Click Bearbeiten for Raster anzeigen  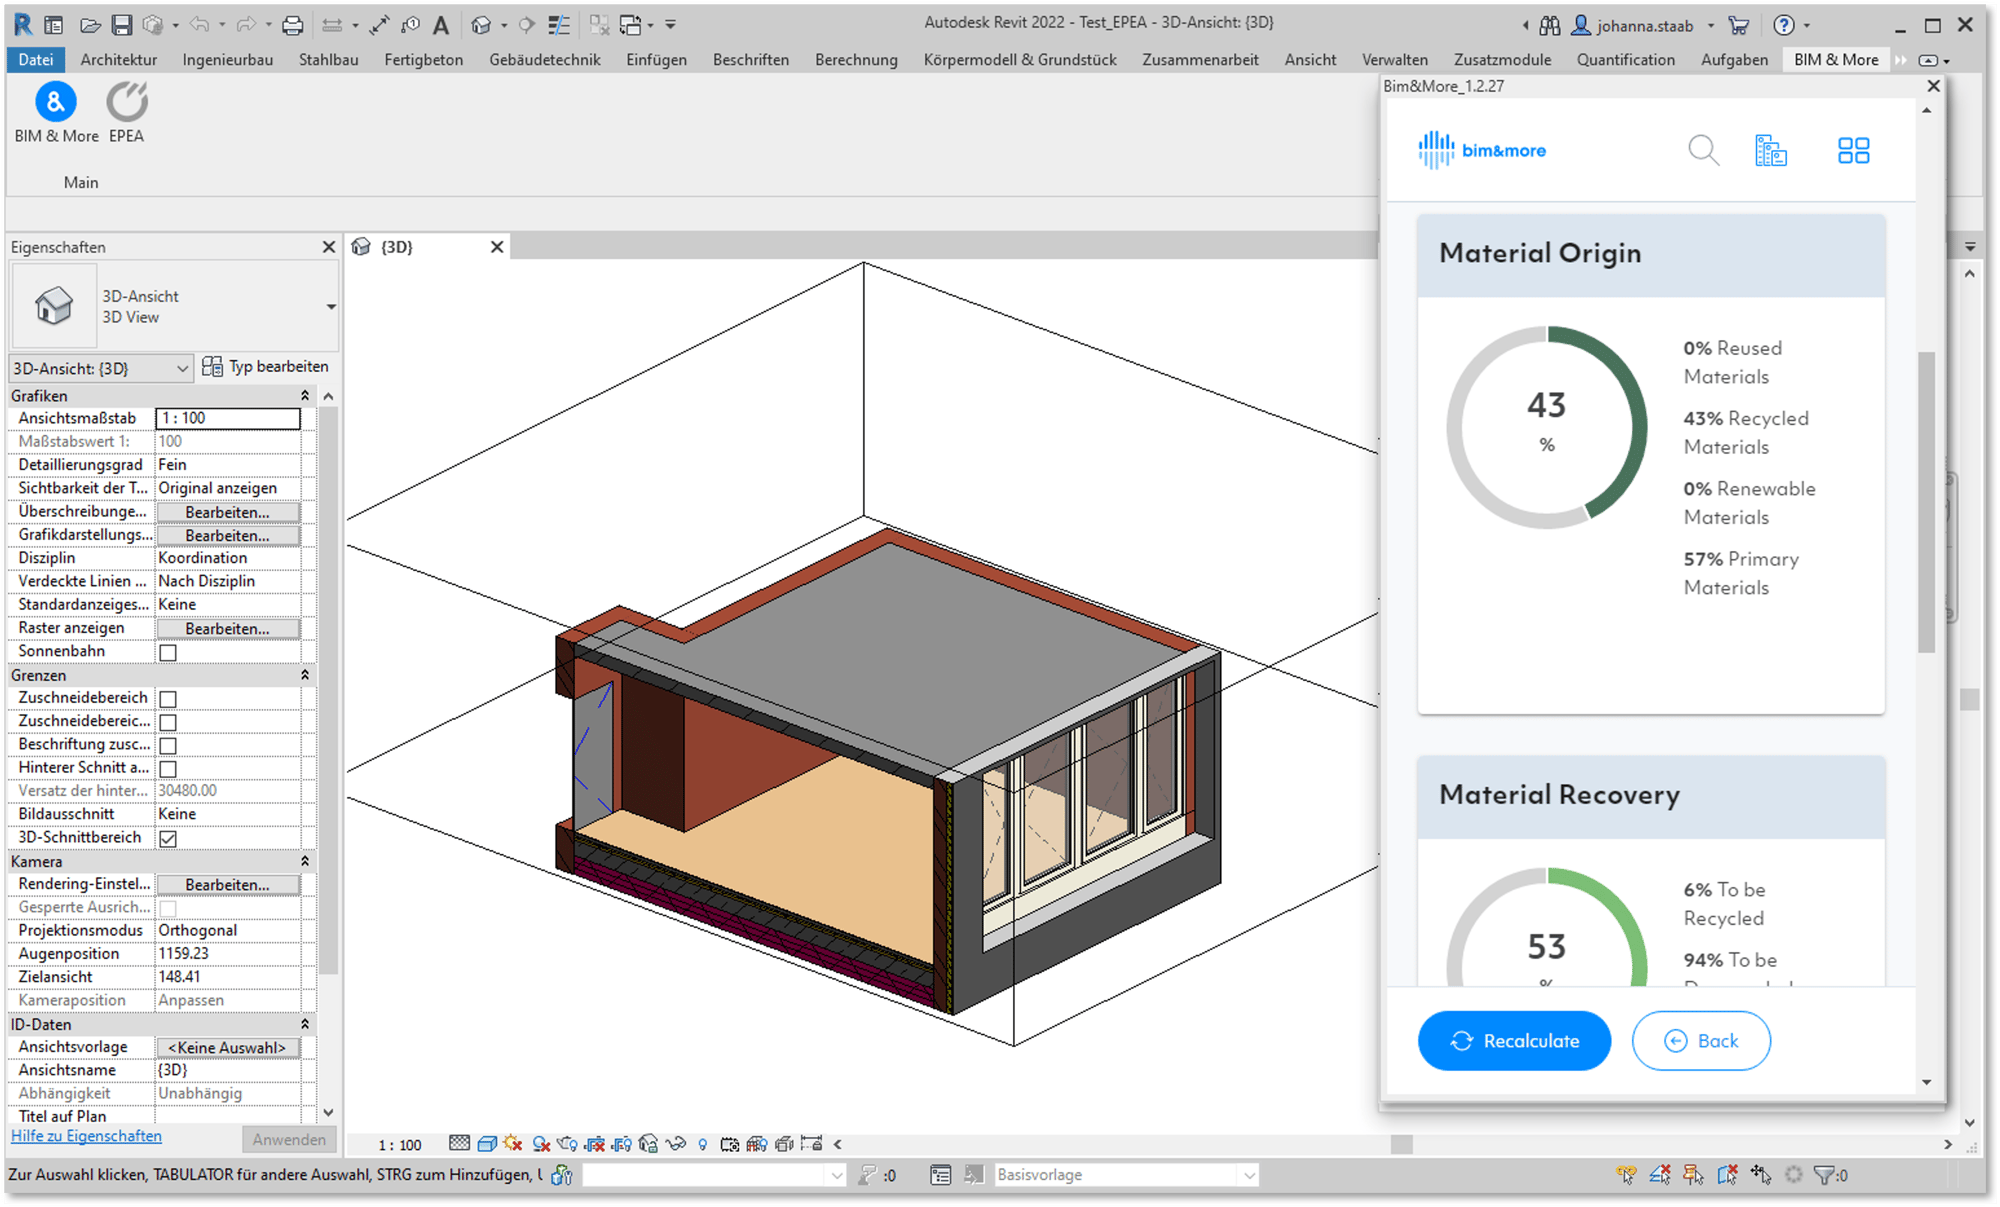click(x=227, y=629)
